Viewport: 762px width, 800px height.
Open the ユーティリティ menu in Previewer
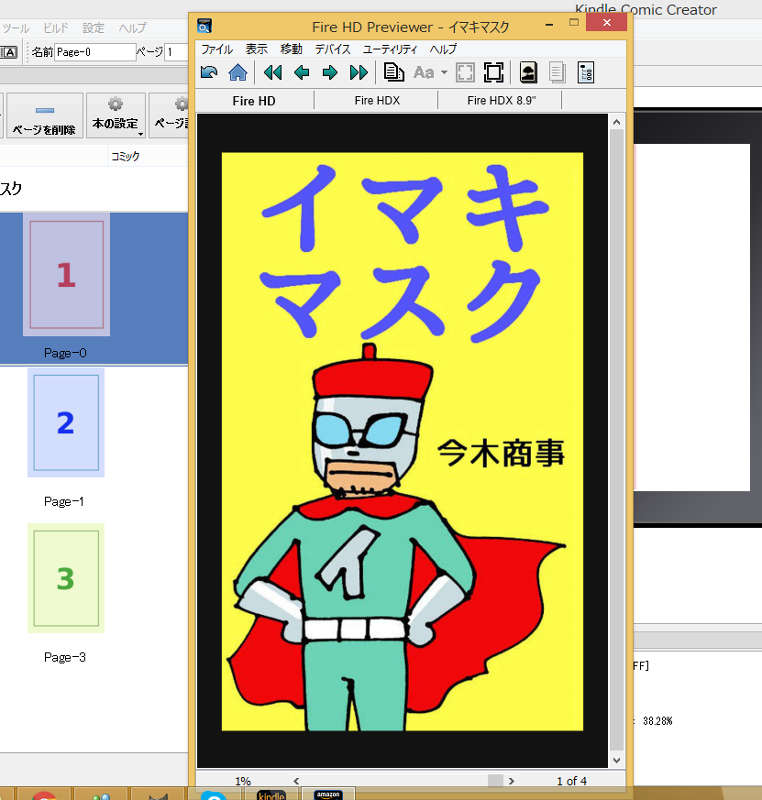click(390, 49)
